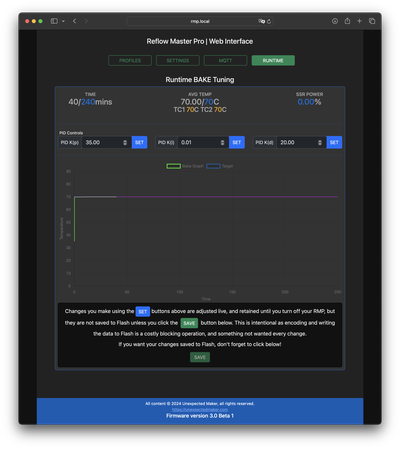The height and width of the screenshot is (449, 400).
Task: Show tab overview icon
Action: click(x=372, y=21)
